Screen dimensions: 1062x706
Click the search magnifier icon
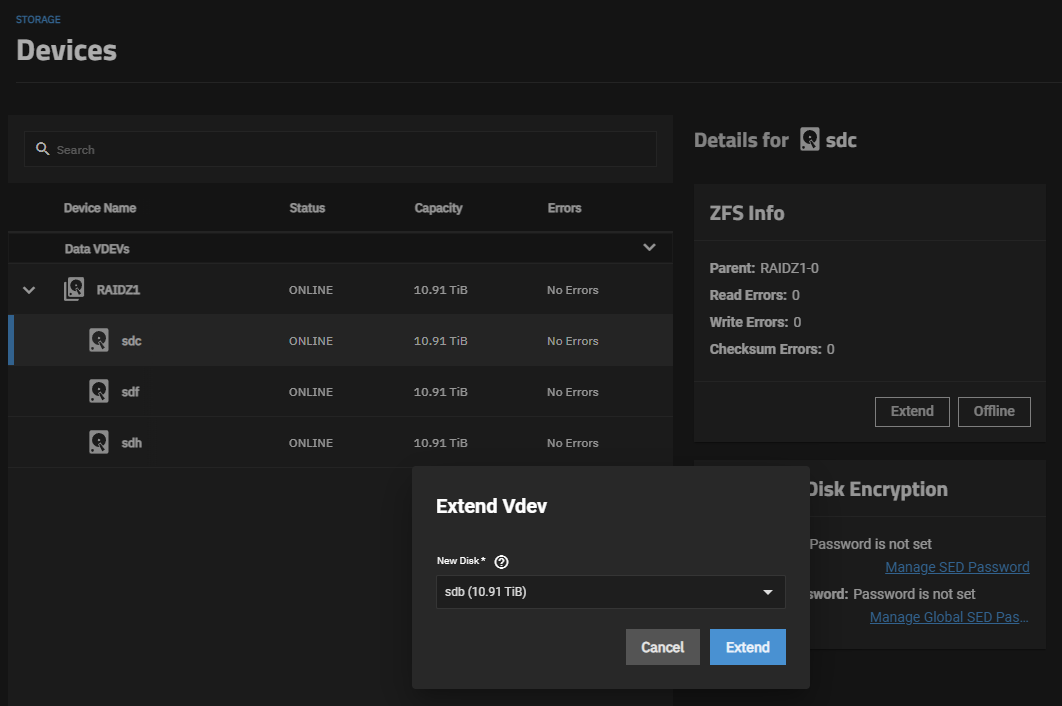pos(43,149)
